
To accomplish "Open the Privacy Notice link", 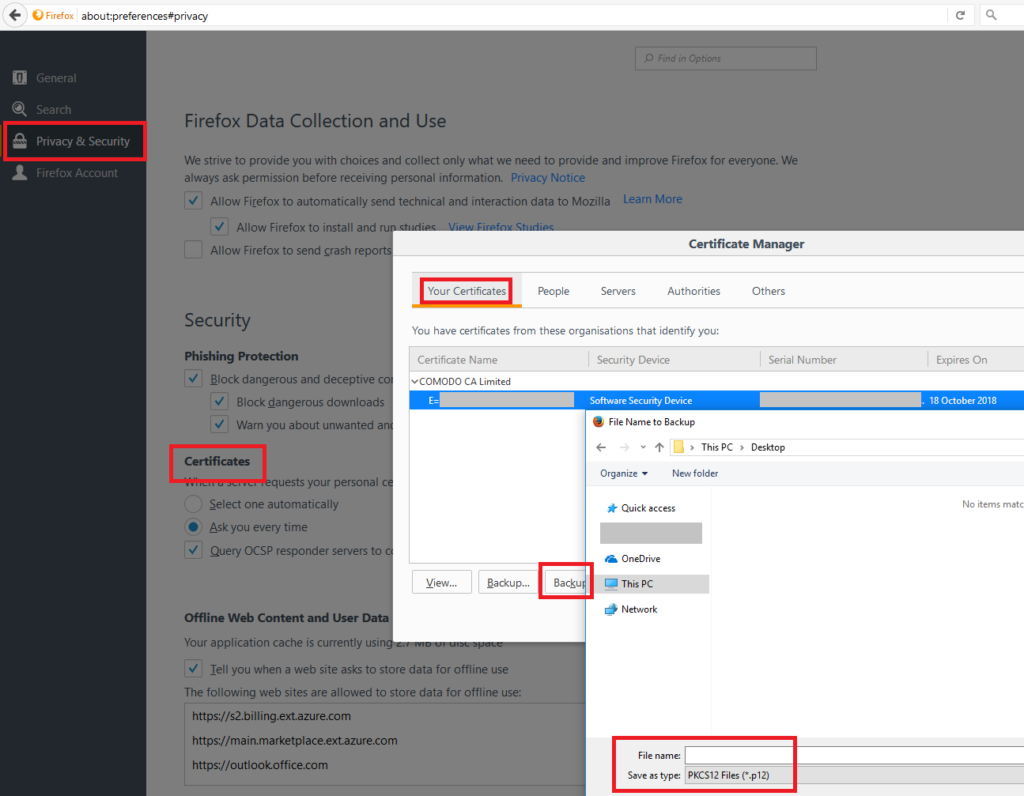I will [547, 178].
